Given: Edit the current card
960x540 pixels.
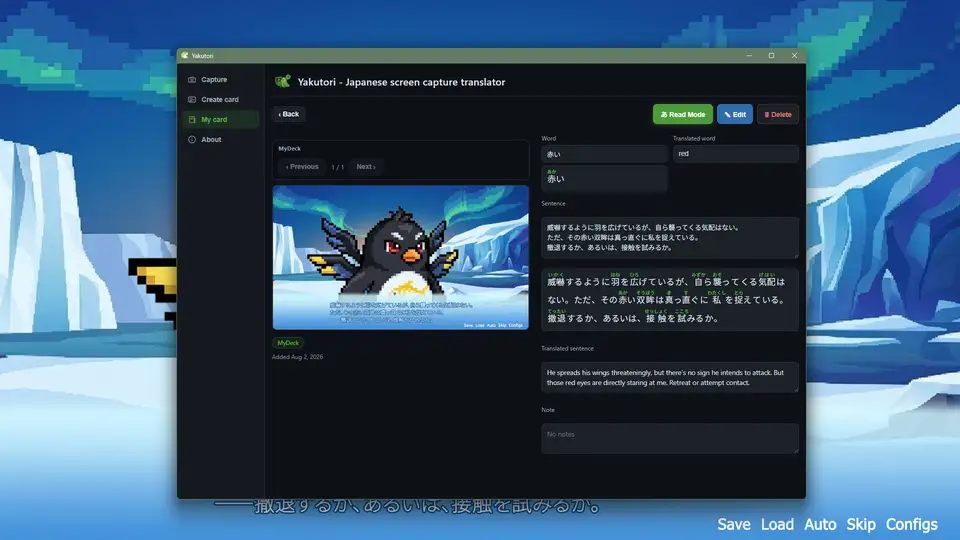Looking at the screenshot, I should (x=735, y=114).
